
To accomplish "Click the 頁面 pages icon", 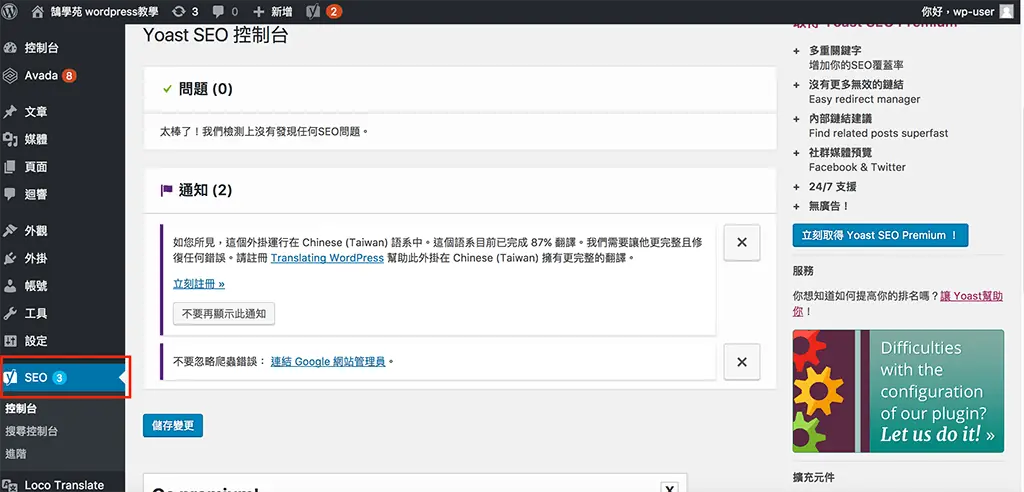I will coord(10,167).
